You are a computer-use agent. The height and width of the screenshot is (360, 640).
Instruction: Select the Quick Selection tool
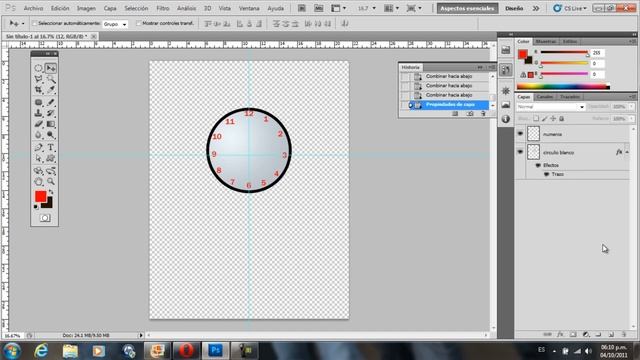51,79
